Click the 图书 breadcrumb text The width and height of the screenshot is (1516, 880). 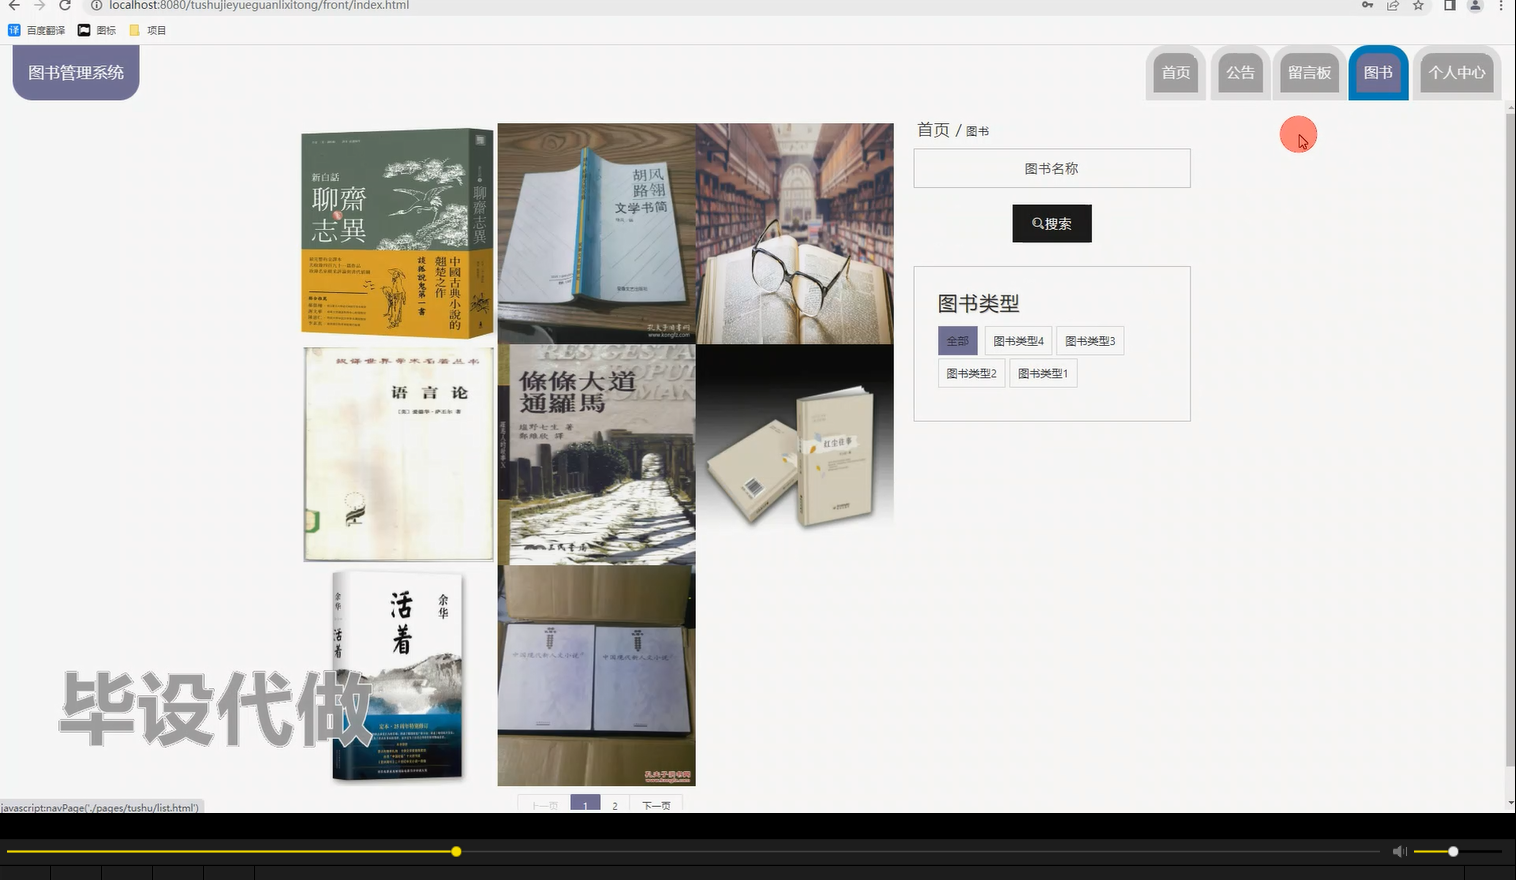[977, 131]
